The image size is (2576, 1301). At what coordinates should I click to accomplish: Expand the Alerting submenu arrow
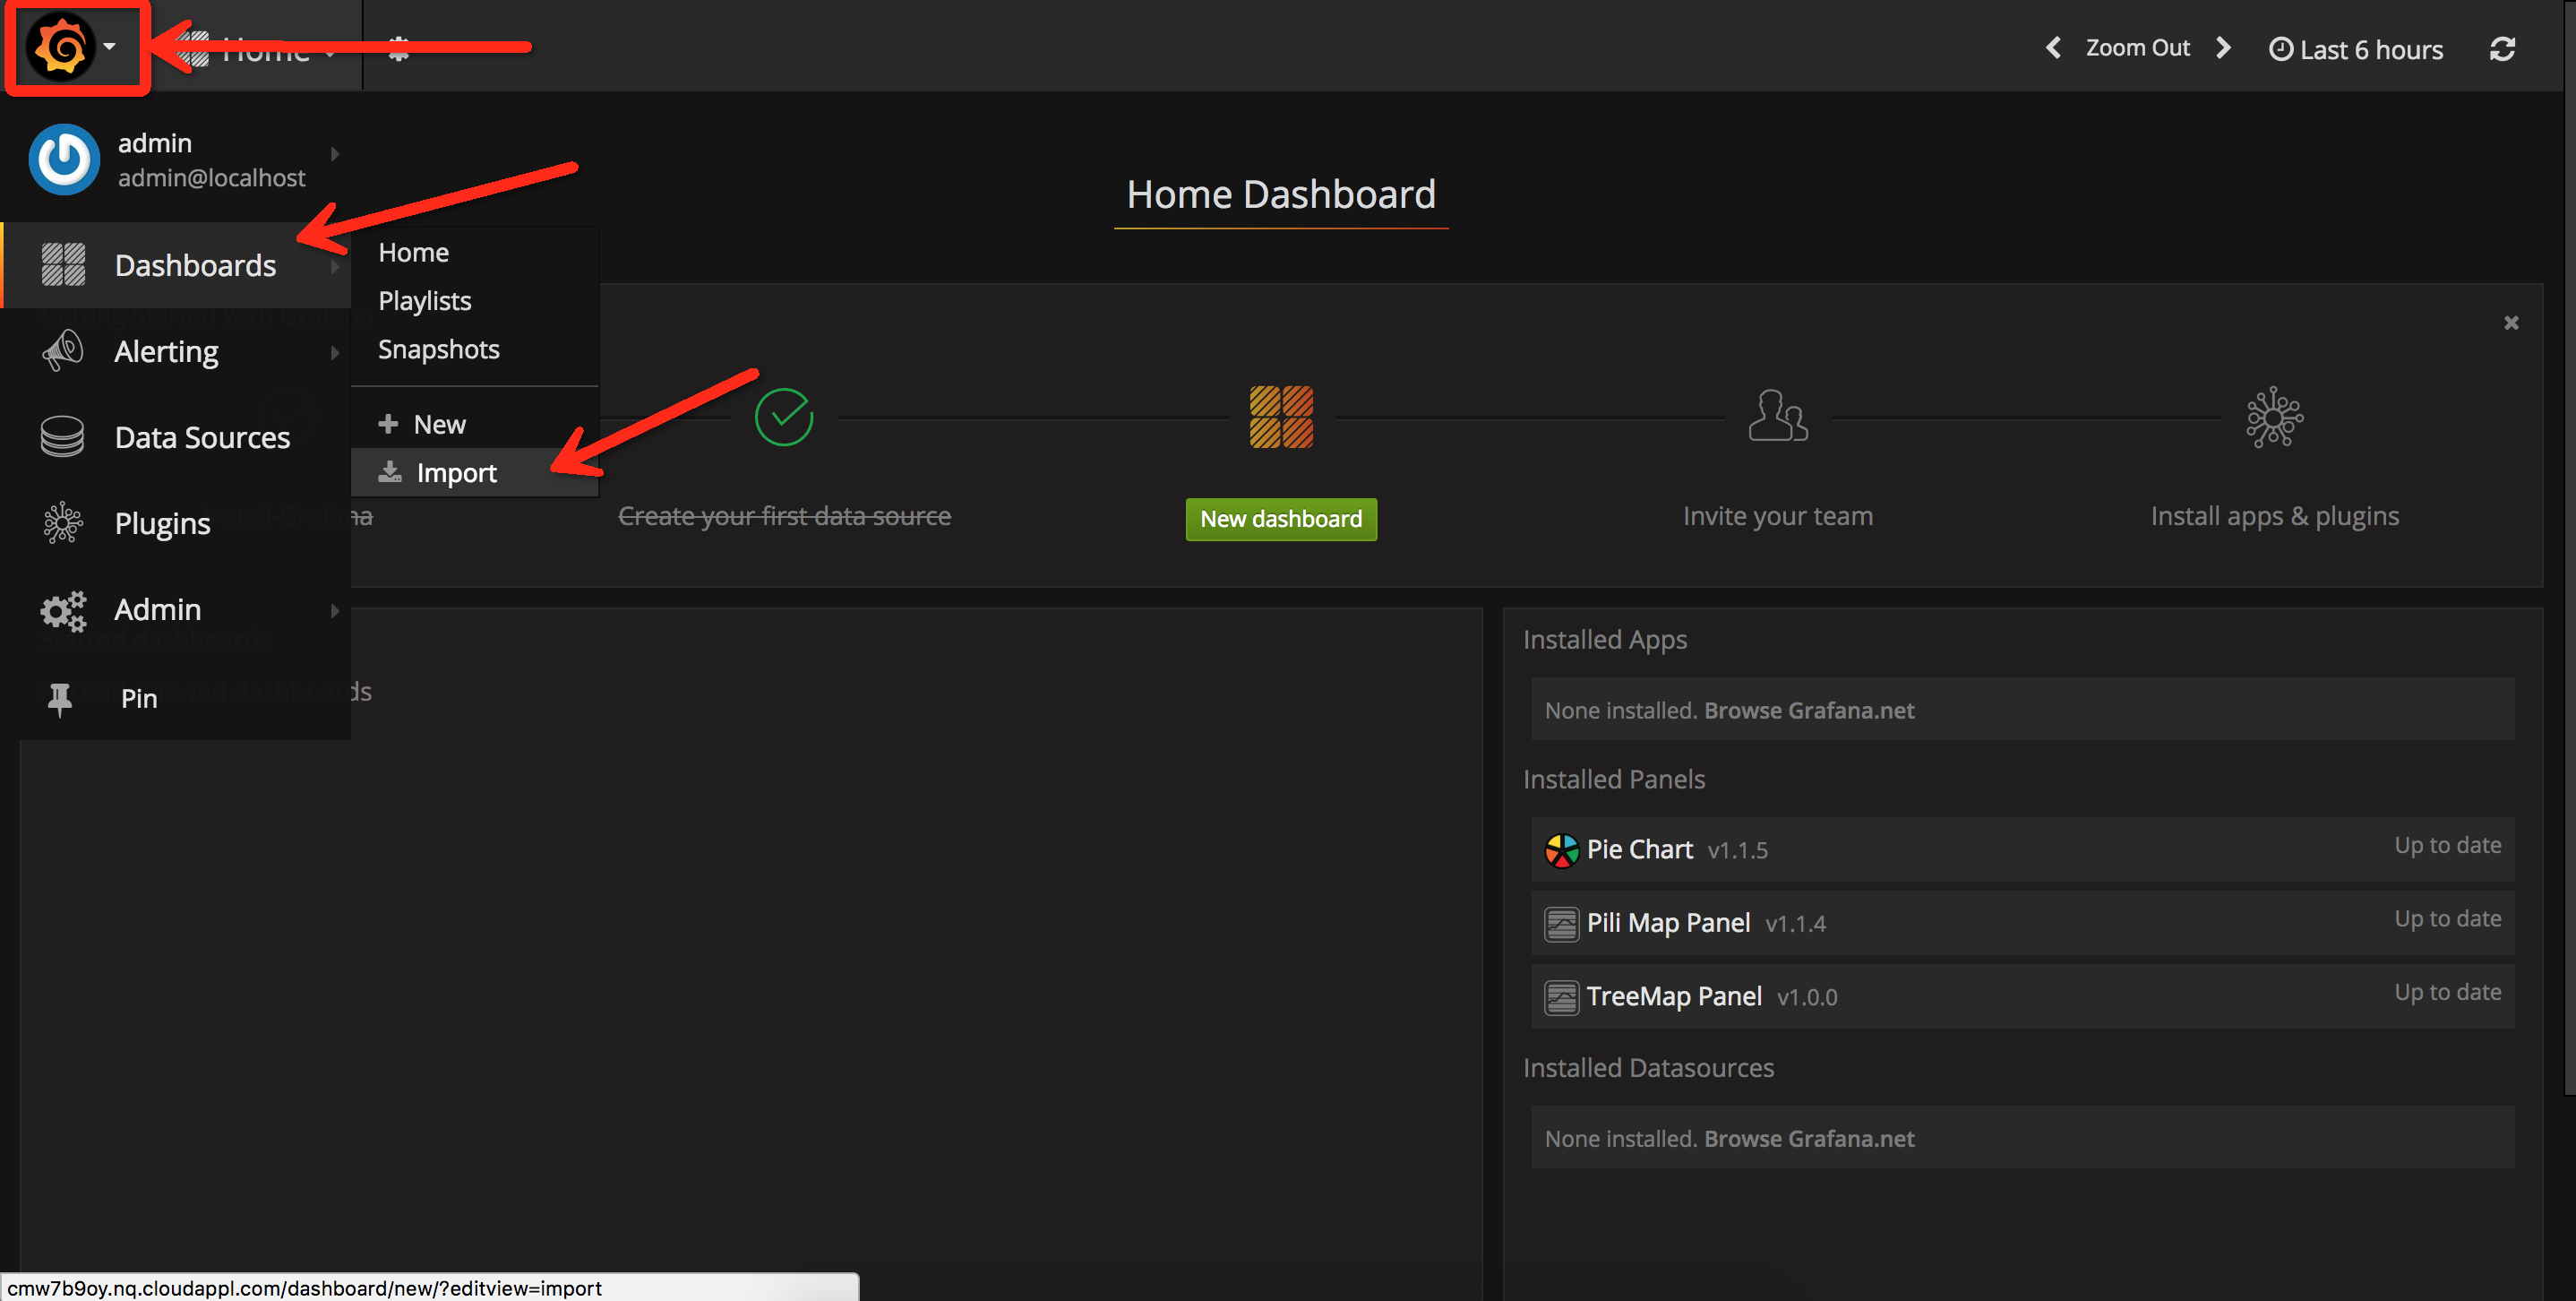335,353
